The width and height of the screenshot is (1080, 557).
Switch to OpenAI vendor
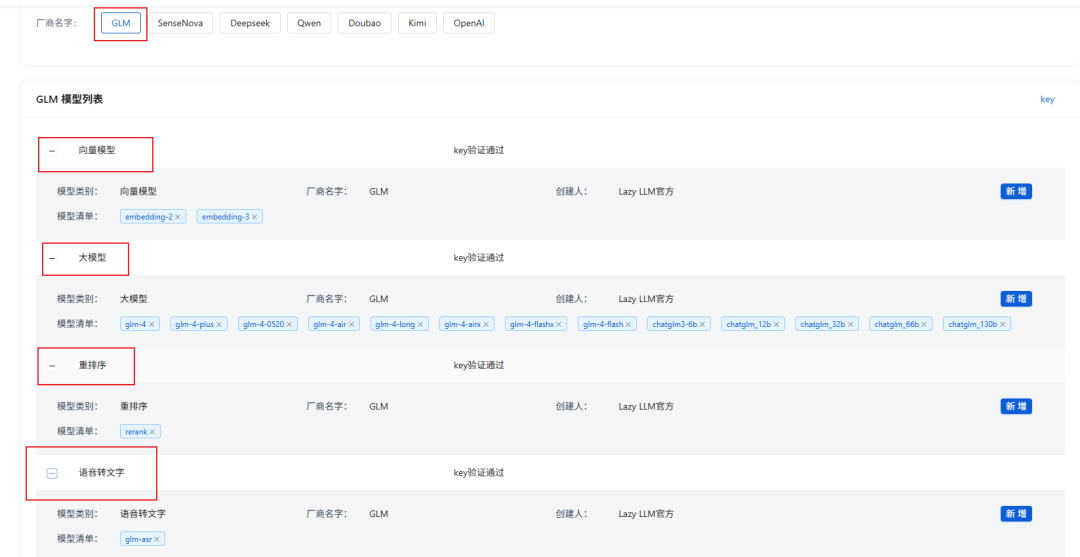coord(468,23)
